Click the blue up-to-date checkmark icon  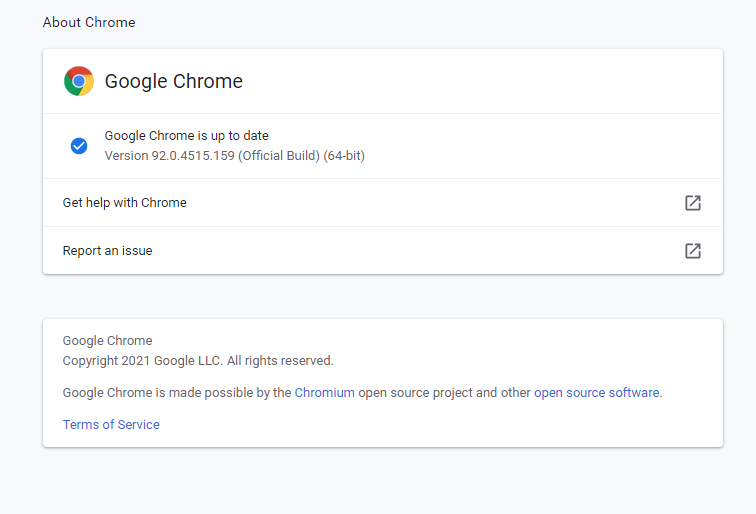point(79,146)
